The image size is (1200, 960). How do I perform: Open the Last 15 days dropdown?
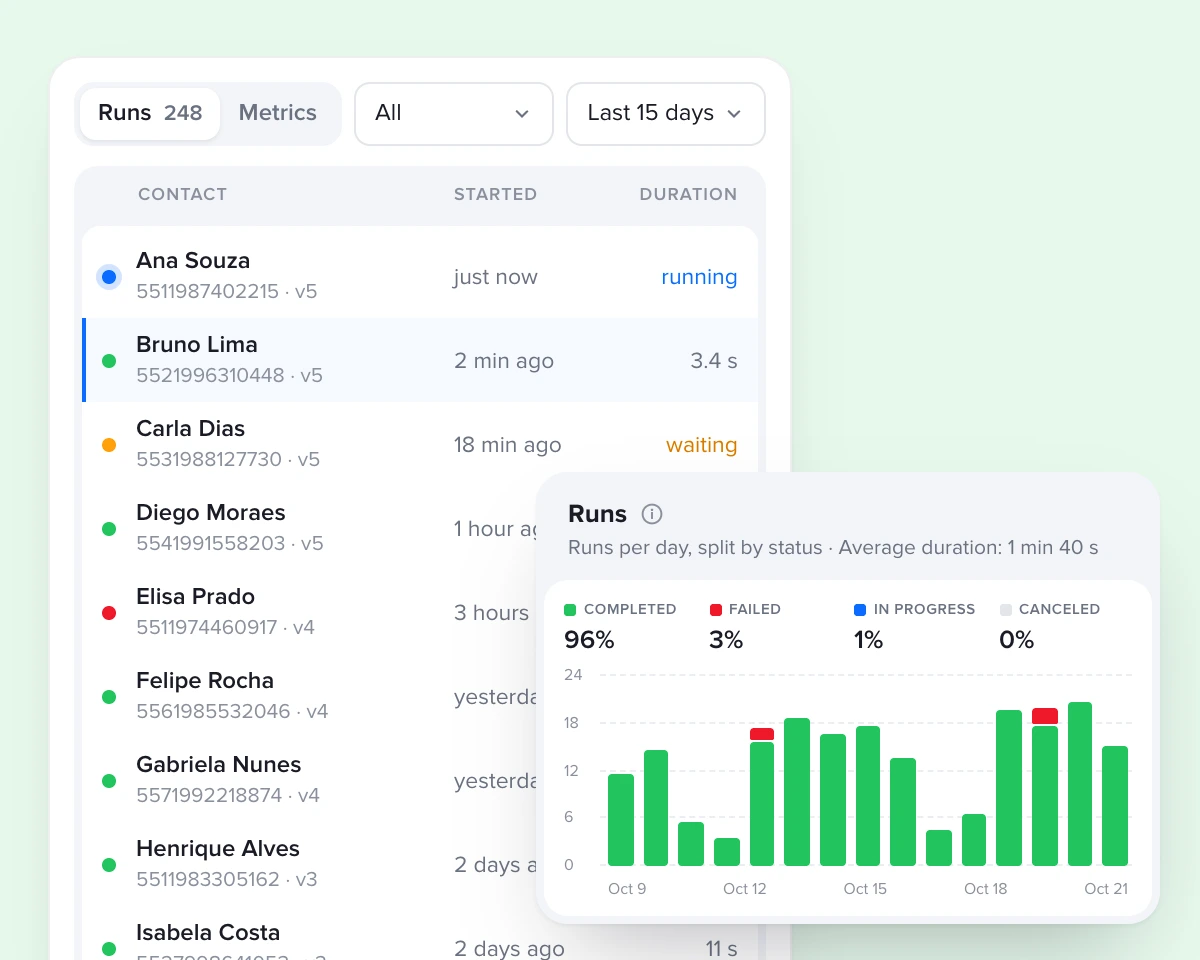(666, 113)
